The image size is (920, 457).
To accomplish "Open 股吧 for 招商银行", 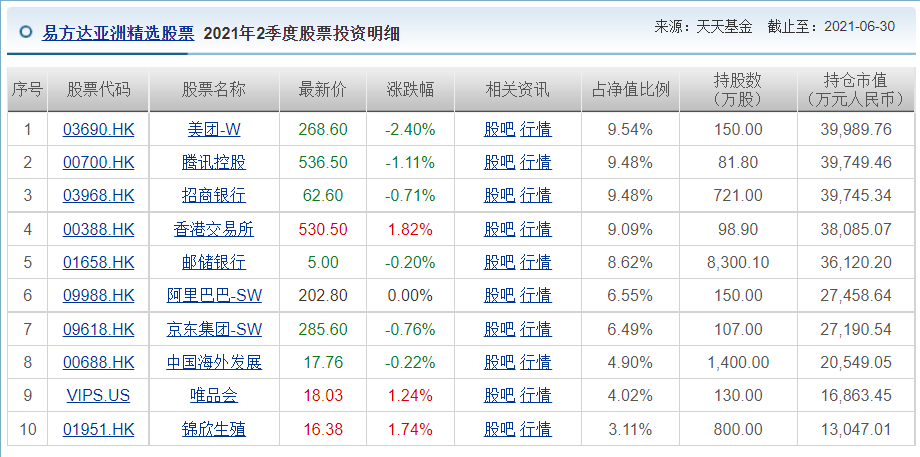I will pyautogui.click(x=499, y=195).
